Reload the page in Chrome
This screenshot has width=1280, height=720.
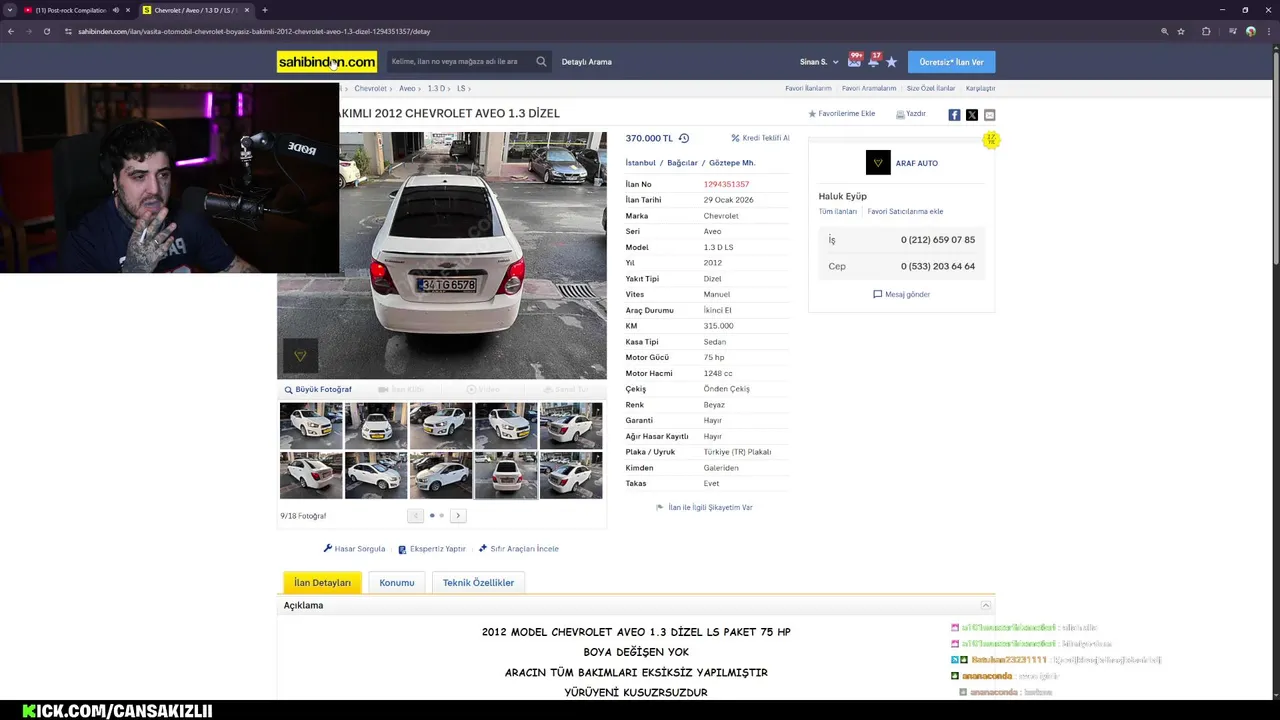[x=46, y=31]
